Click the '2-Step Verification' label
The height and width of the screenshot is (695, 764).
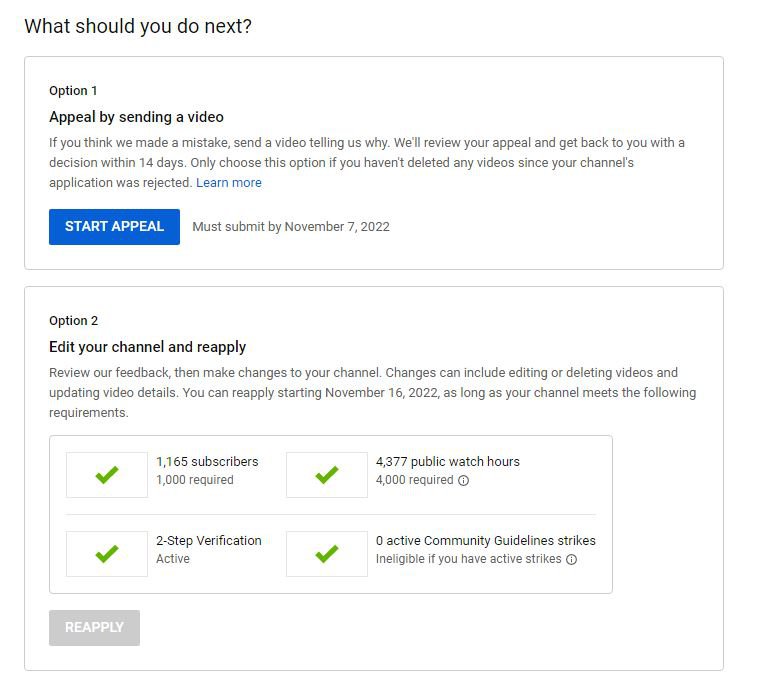[208, 541]
